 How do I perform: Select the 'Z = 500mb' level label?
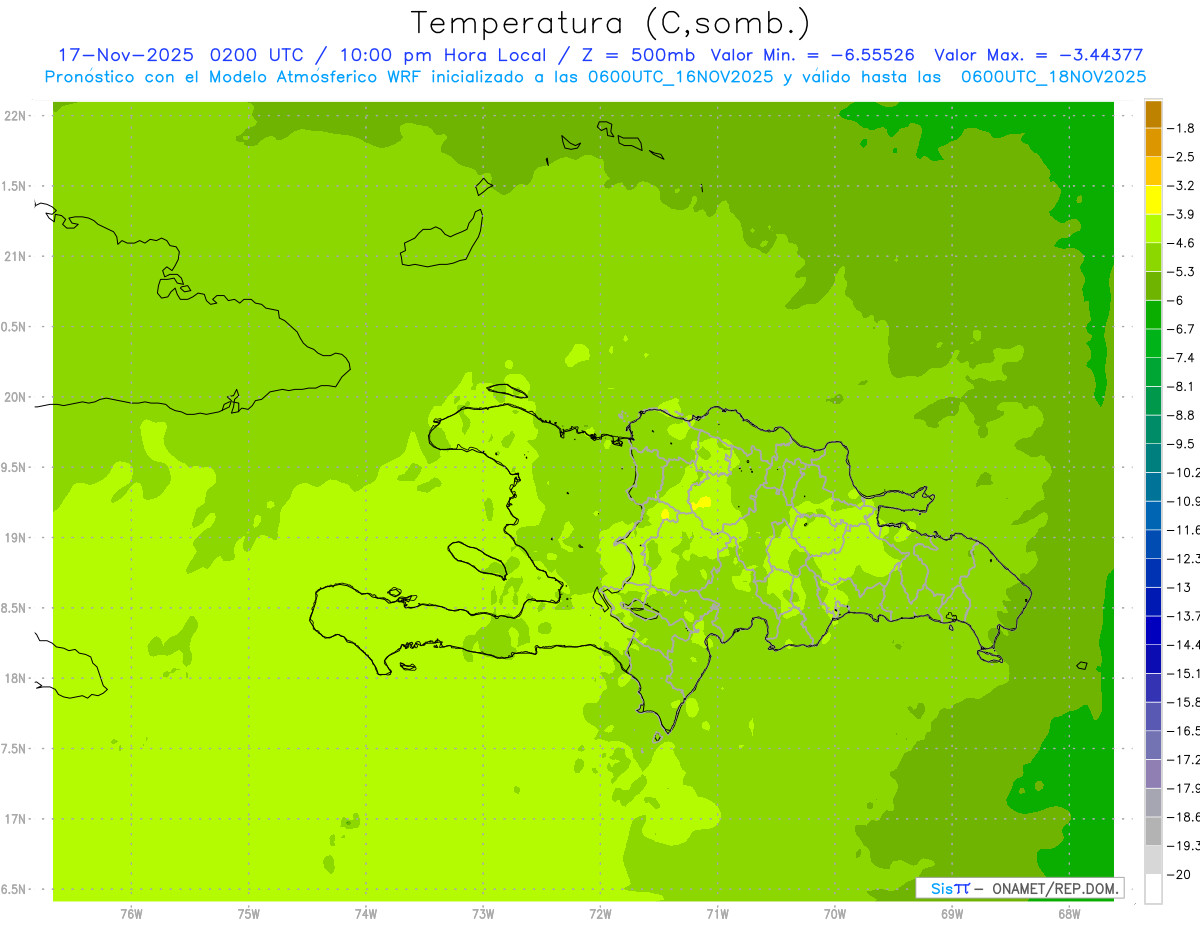(x=636, y=55)
